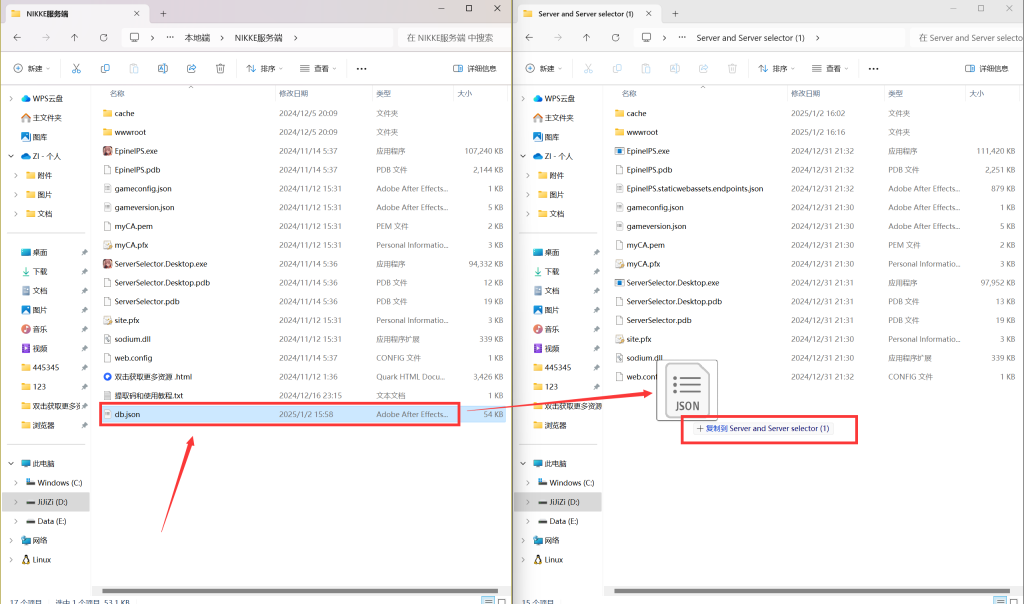This screenshot has width=1024, height=604.
Task: Select the cut icon in the left toolbar
Action: click(x=76, y=68)
